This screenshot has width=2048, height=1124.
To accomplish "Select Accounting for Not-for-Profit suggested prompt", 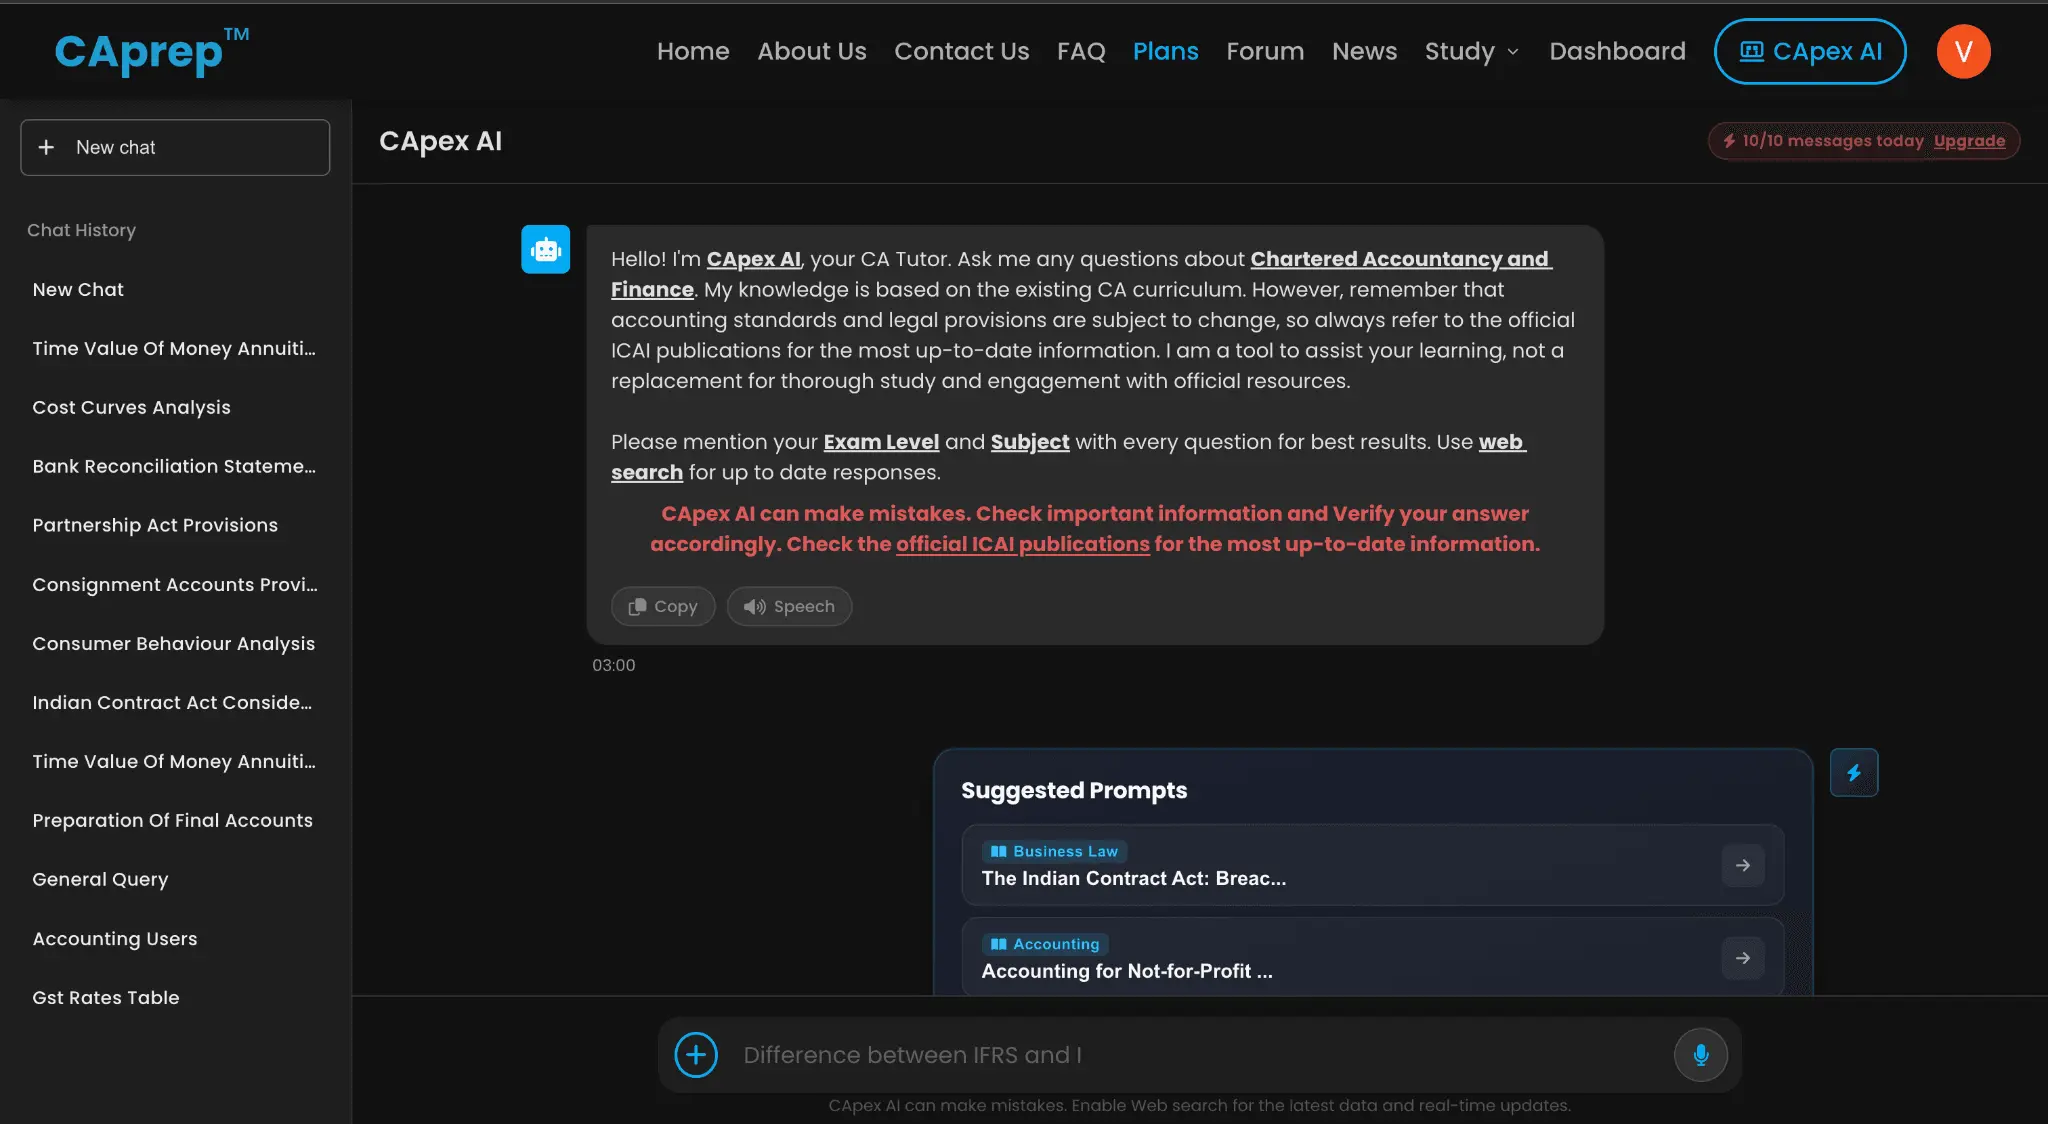I will pos(1372,957).
